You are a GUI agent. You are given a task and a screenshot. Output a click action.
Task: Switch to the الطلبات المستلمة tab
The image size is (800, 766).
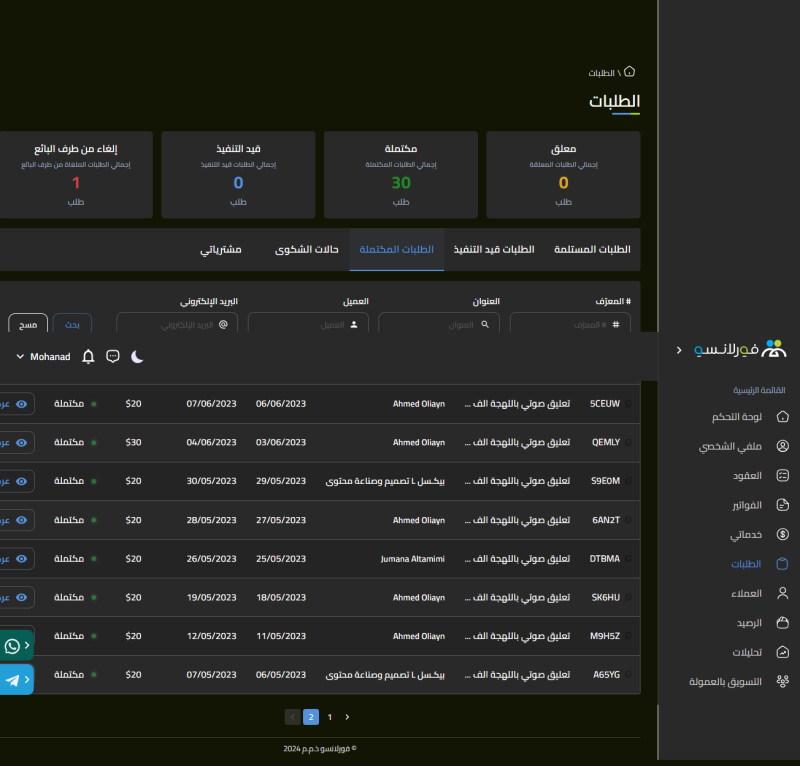point(592,249)
